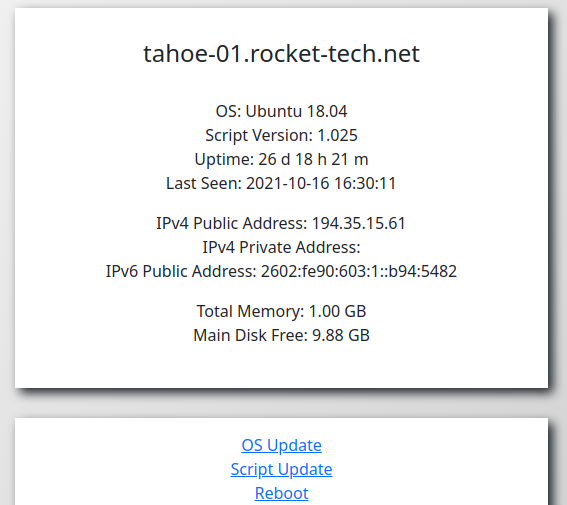Click the Script Version 1.025 text
This screenshot has width=567, height=505.
tap(281, 136)
